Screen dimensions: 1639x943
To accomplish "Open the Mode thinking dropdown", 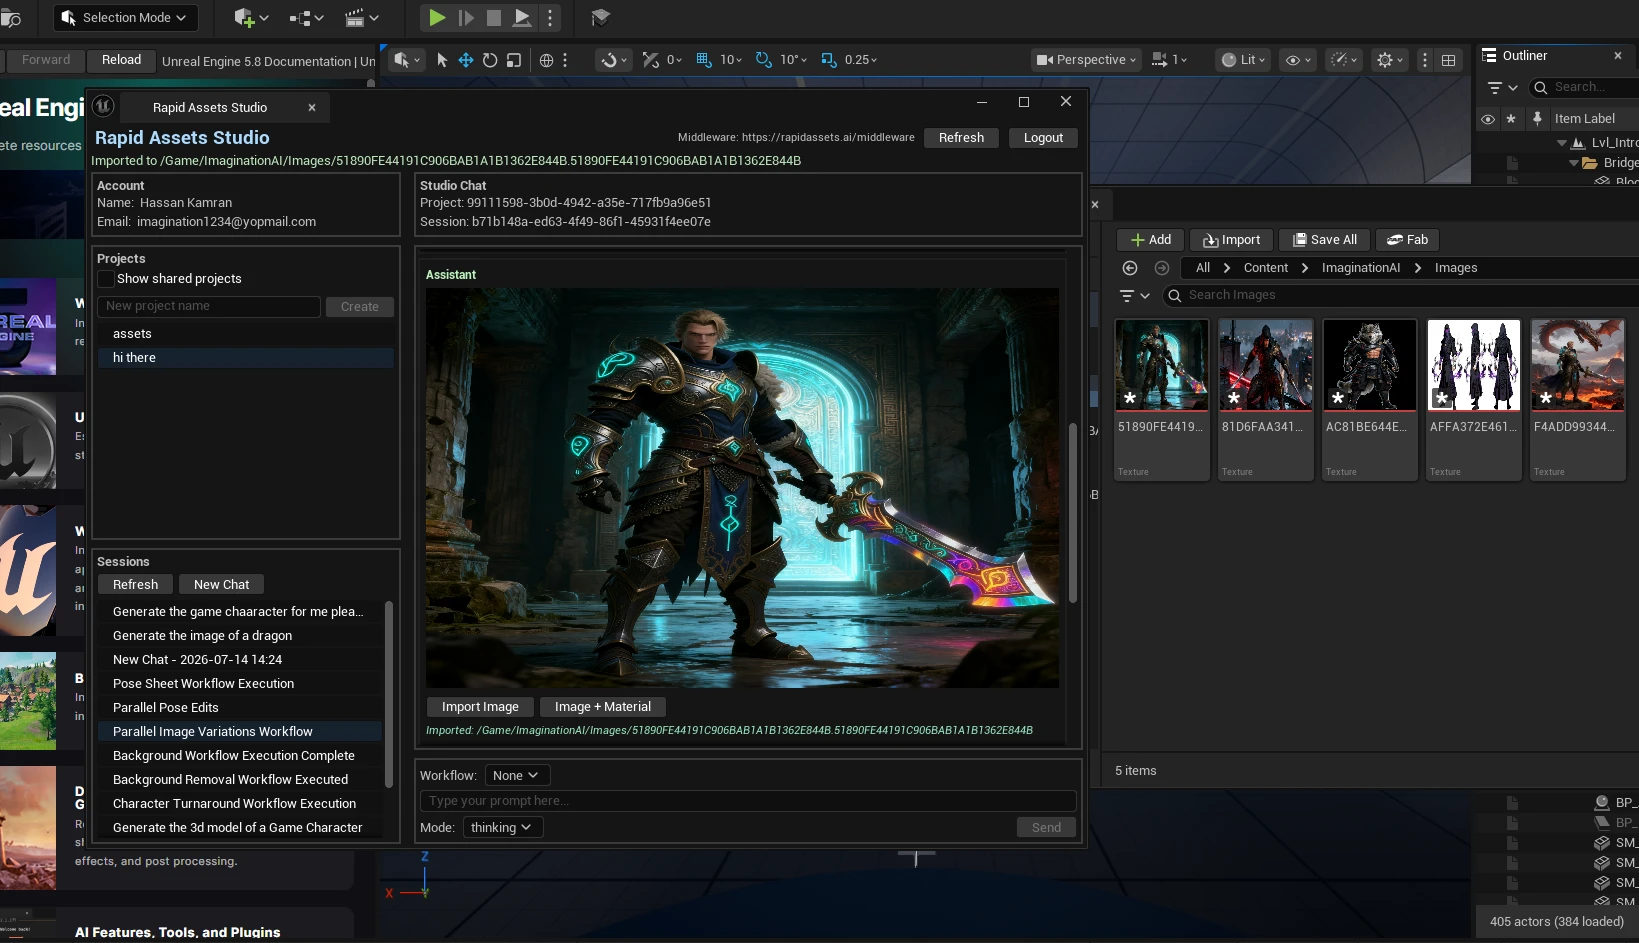I will [502, 828].
